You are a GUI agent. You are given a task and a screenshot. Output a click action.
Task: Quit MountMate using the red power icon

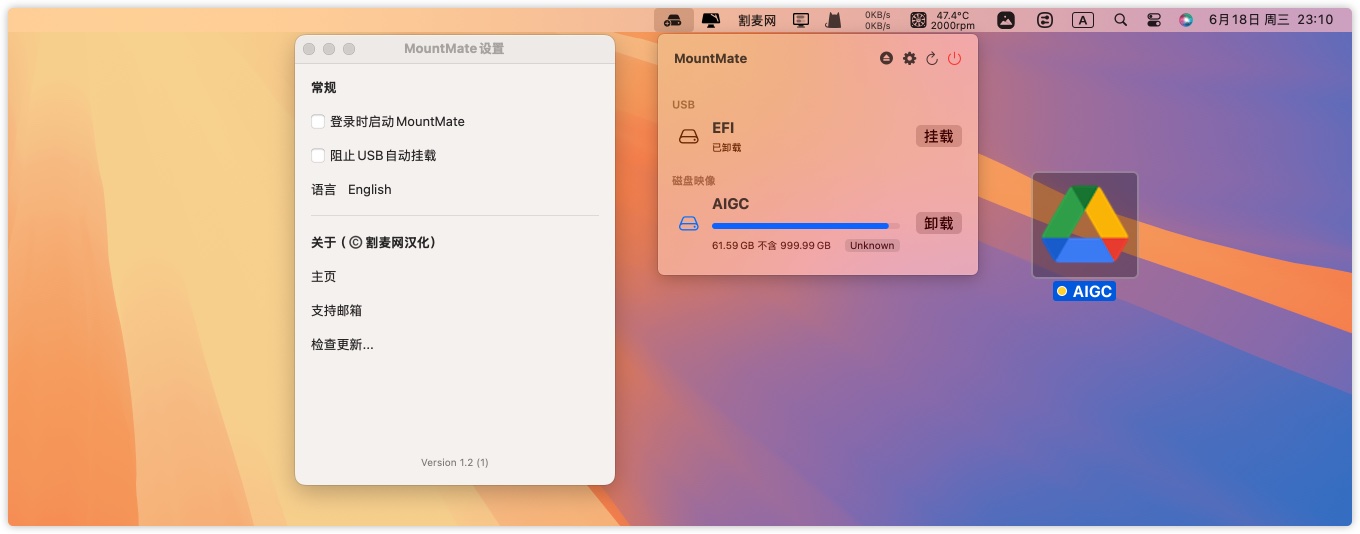point(954,59)
